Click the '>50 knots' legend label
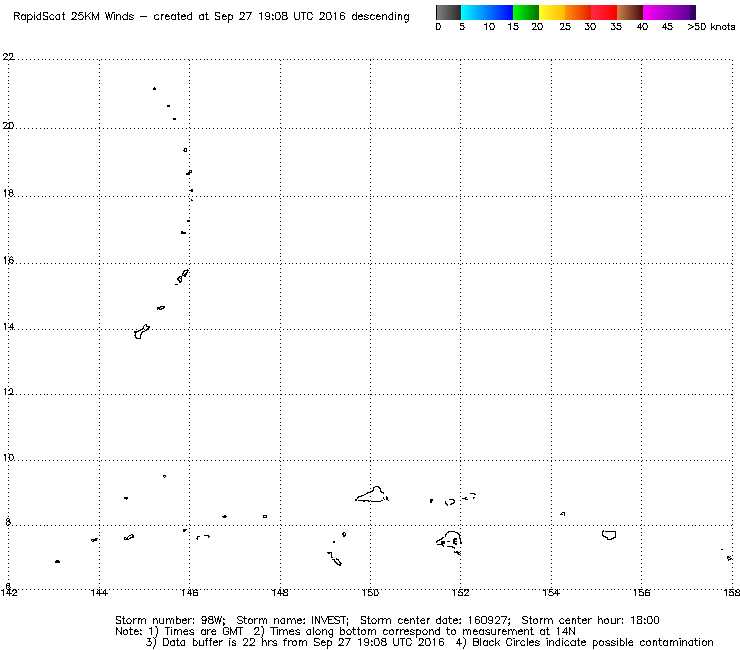Screen dimensions: 740x650 [x=711, y=27]
